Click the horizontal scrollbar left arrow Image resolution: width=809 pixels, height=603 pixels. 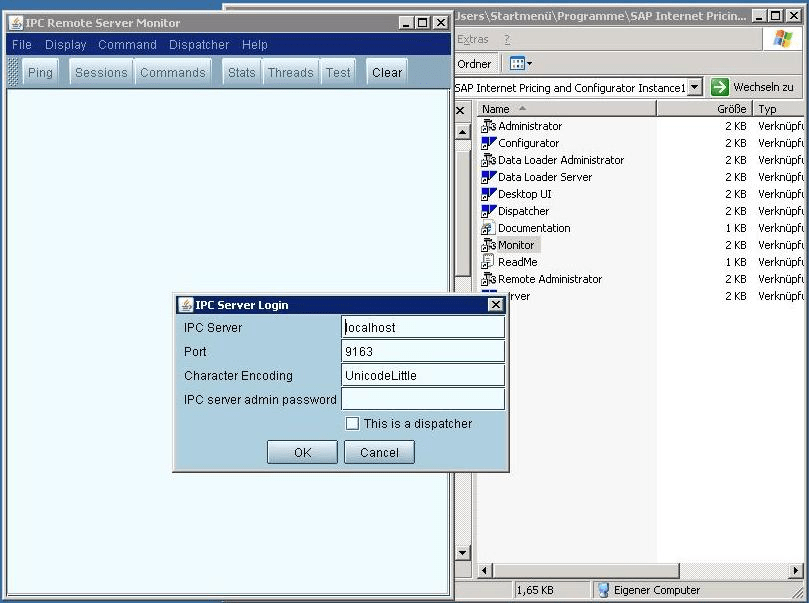pos(484,571)
